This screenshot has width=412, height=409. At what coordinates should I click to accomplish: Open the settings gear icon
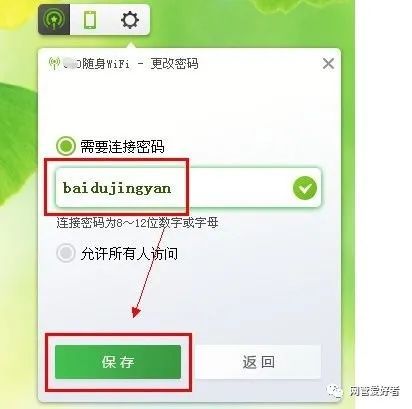(130, 20)
